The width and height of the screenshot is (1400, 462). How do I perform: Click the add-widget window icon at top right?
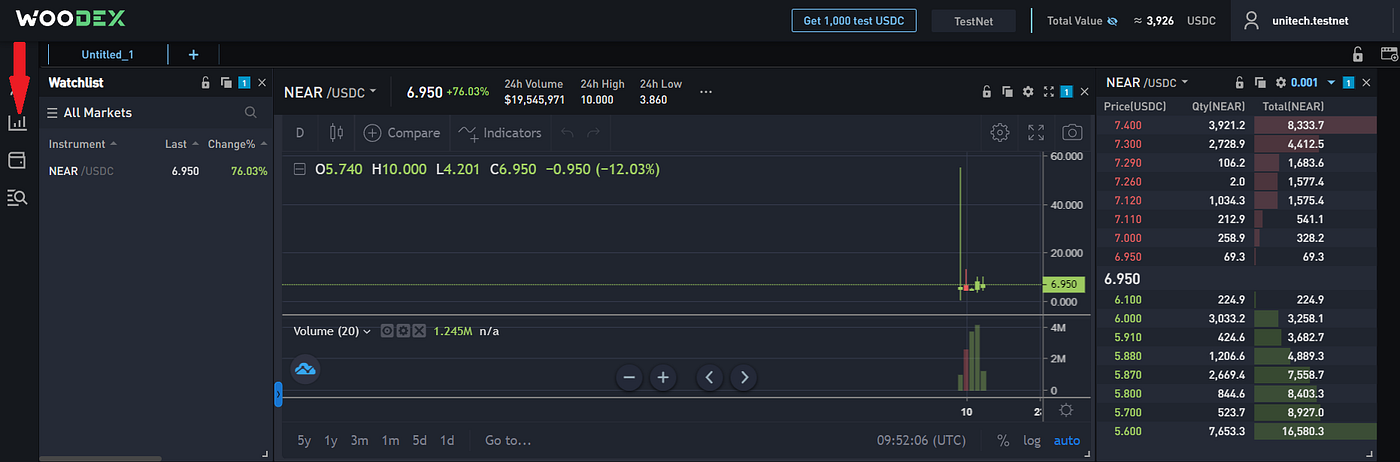(1389, 55)
